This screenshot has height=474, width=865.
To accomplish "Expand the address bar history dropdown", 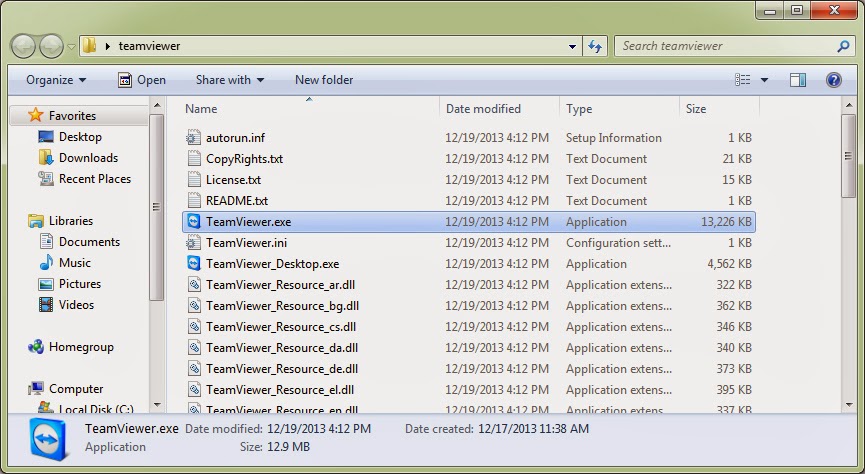I will pyautogui.click(x=573, y=47).
